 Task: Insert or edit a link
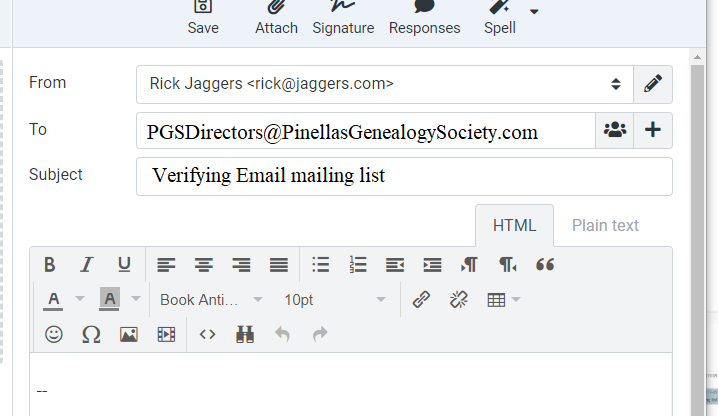[421, 300]
